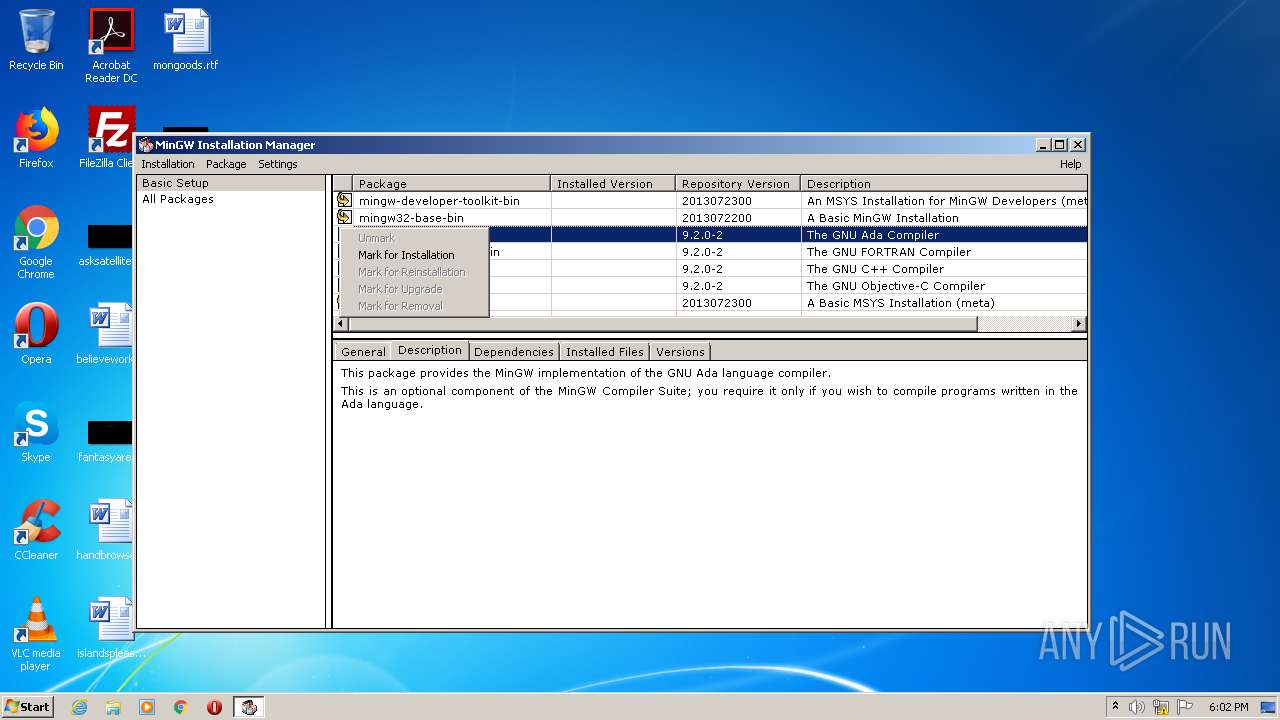
Task: Click the Action Center flag tray icon
Action: (x=1186, y=707)
